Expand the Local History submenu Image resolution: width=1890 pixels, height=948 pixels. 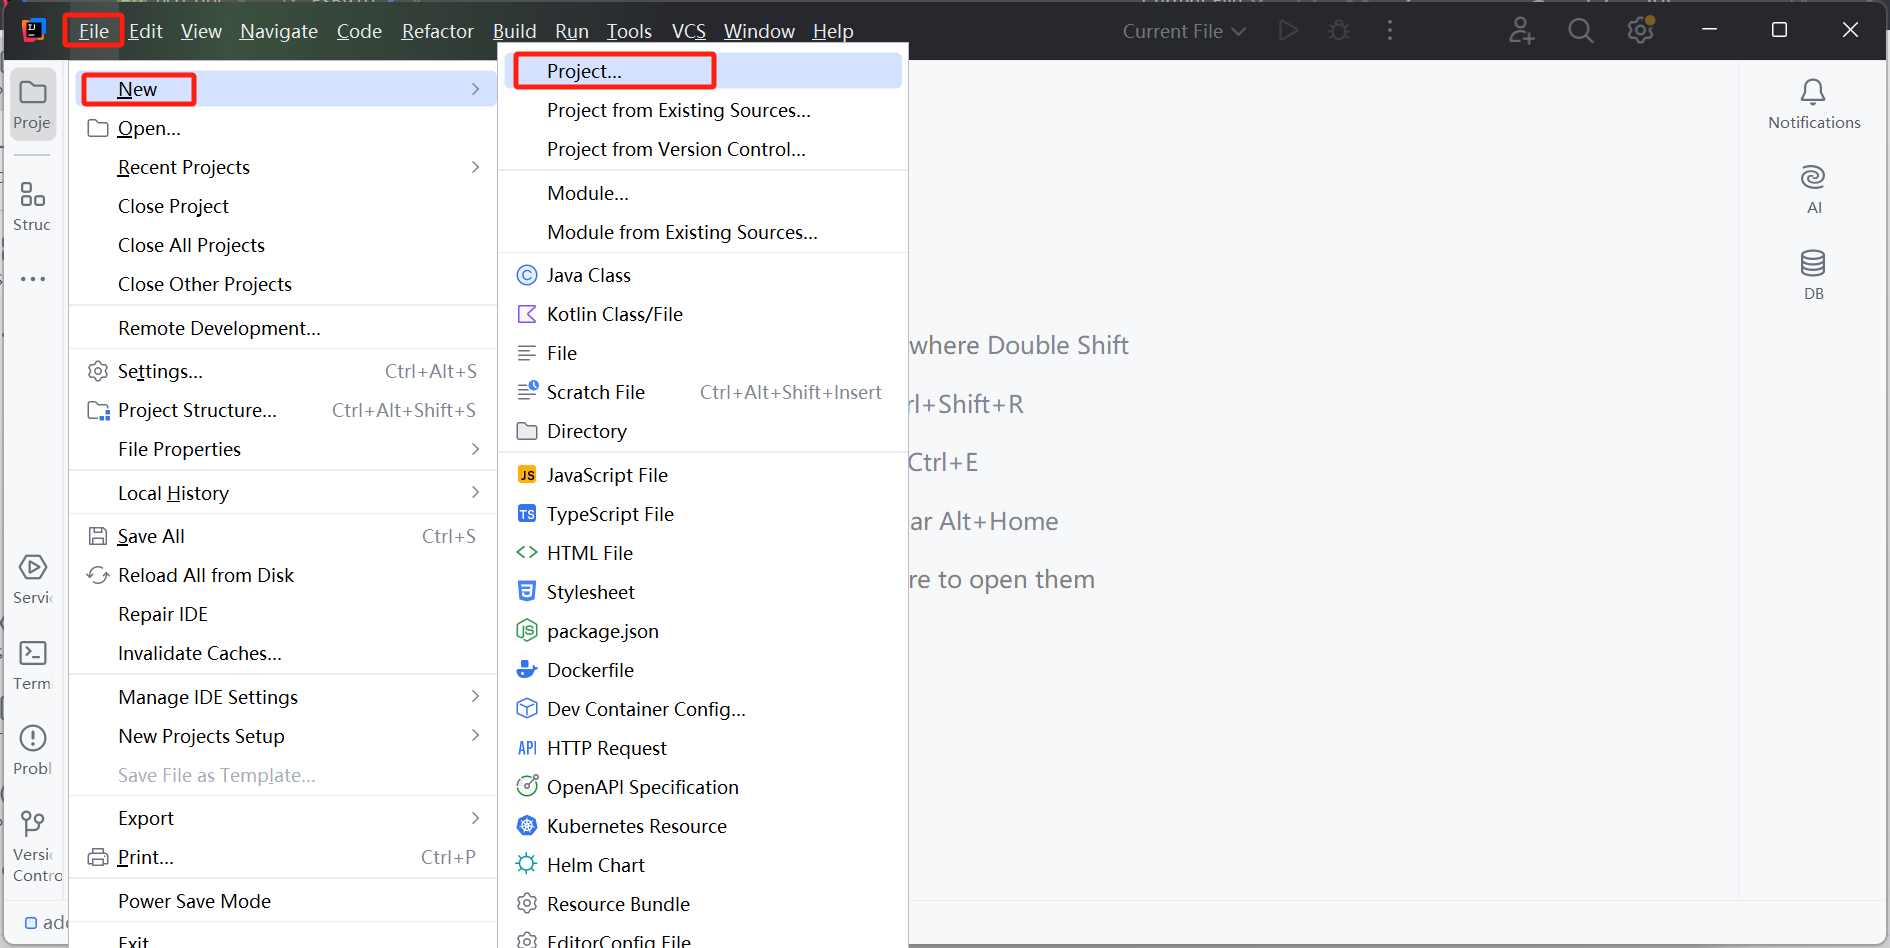click(173, 493)
